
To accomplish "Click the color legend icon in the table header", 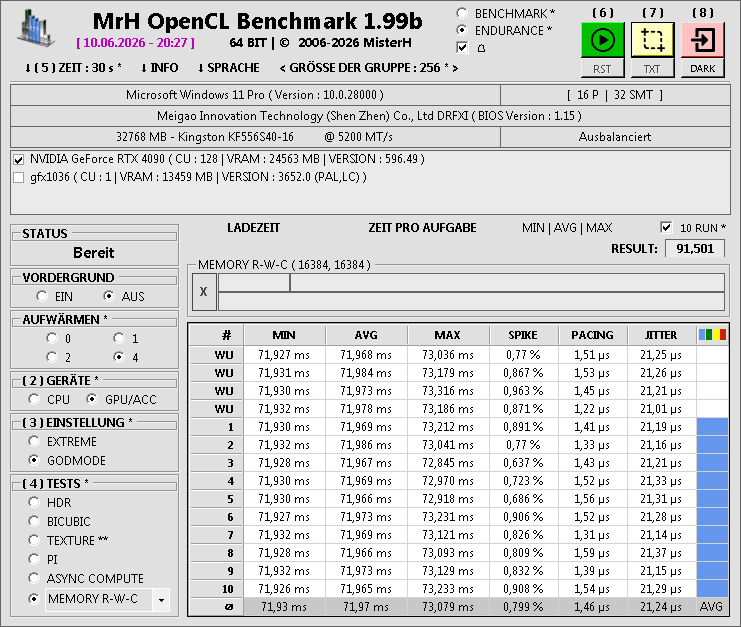I will coord(712,335).
